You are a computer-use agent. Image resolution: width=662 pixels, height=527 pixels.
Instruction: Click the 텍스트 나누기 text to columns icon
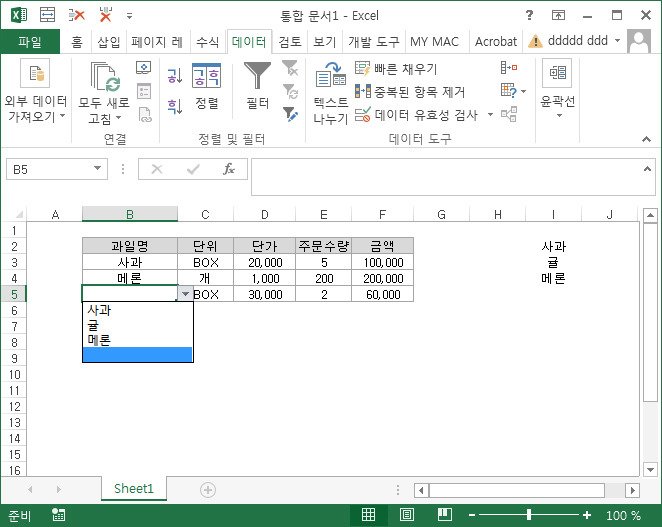331,75
